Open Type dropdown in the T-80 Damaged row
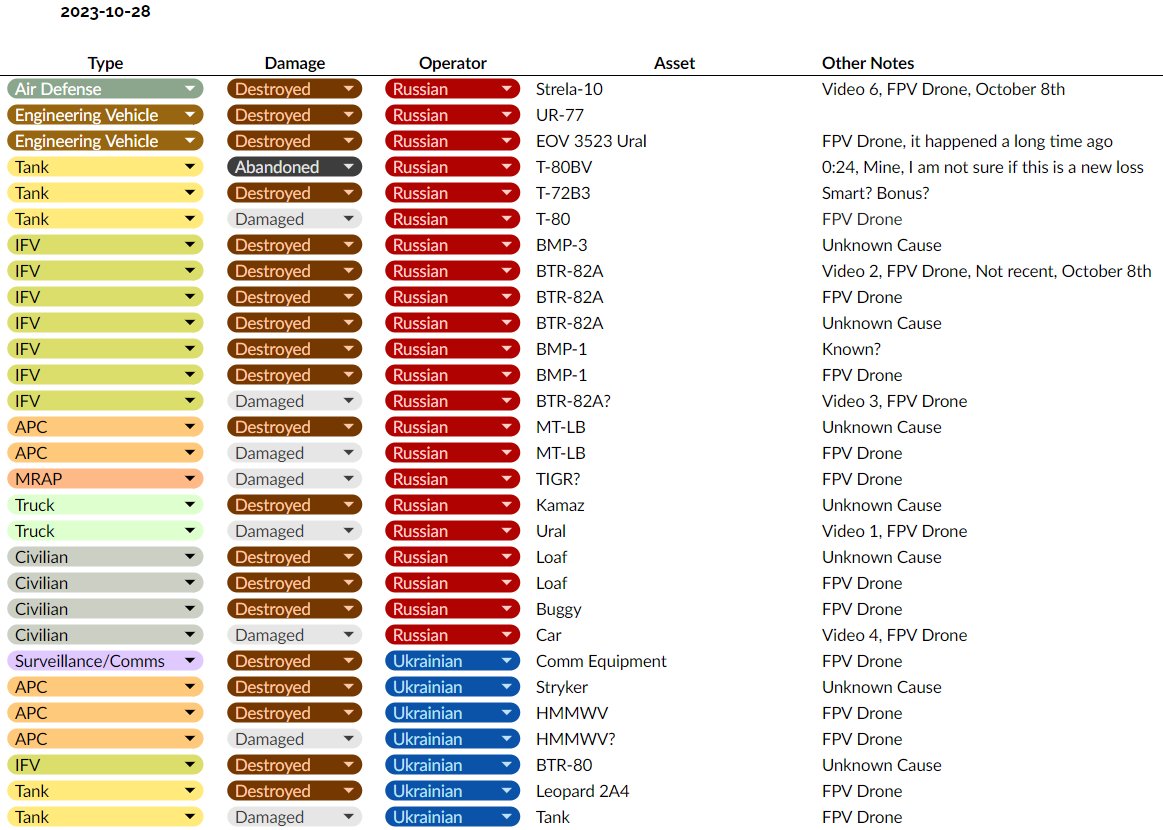The height and width of the screenshot is (830, 1163). (x=105, y=219)
